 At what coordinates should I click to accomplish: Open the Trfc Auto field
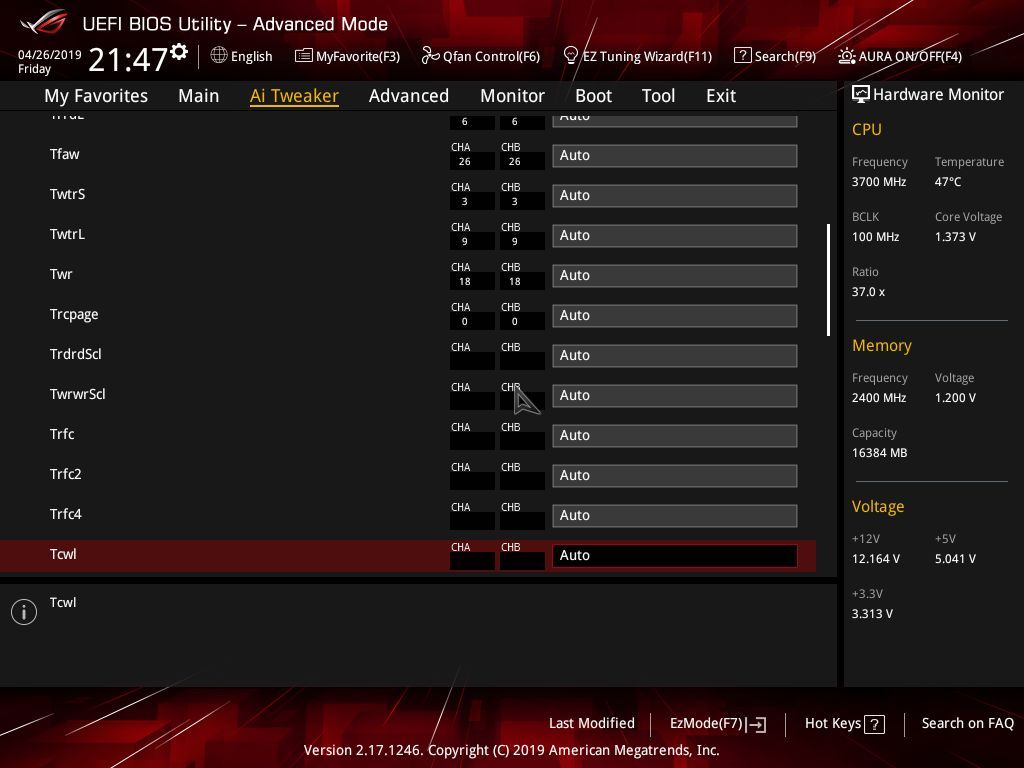pyautogui.click(x=675, y=436)
